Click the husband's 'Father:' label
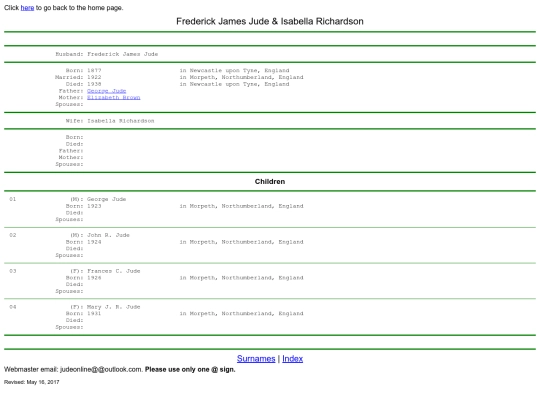 click(x=71, y=91)
